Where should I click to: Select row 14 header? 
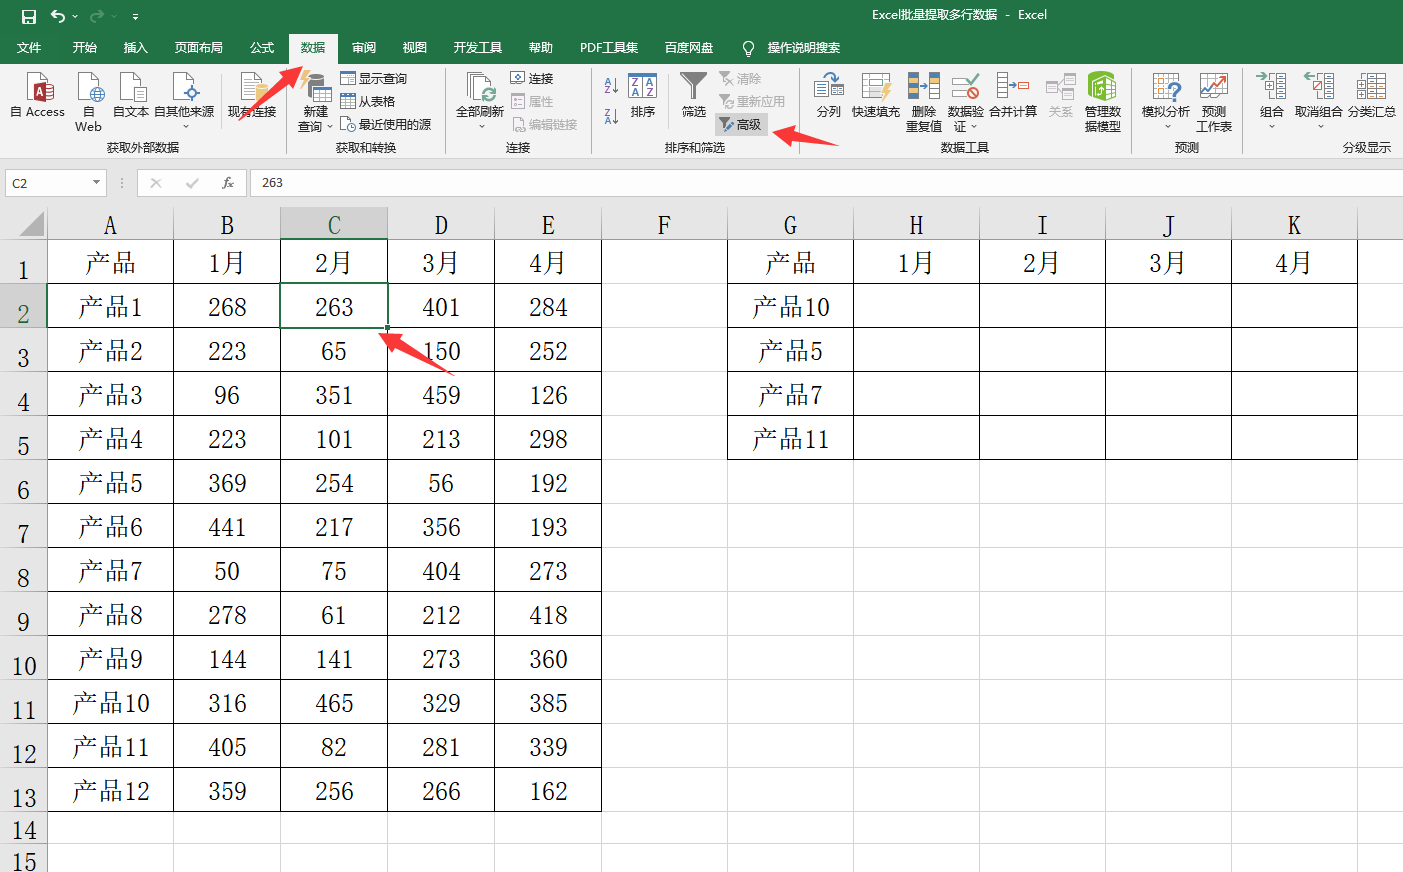point(24,829)
